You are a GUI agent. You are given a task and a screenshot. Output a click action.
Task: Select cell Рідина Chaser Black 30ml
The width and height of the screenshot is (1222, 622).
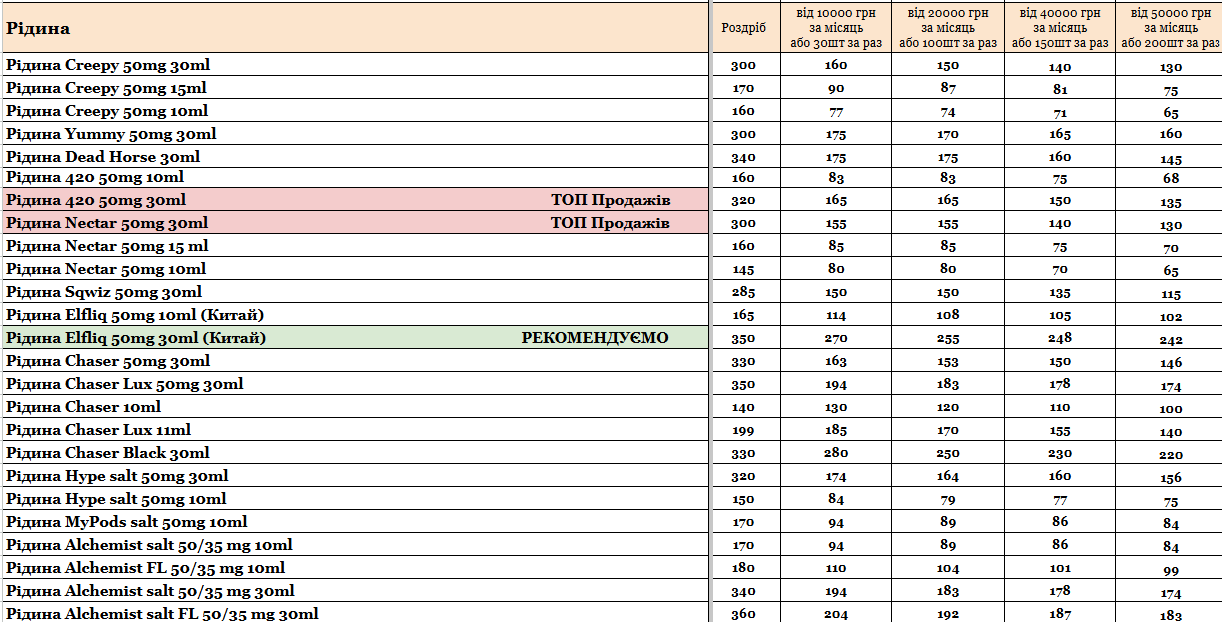[355, 453]
